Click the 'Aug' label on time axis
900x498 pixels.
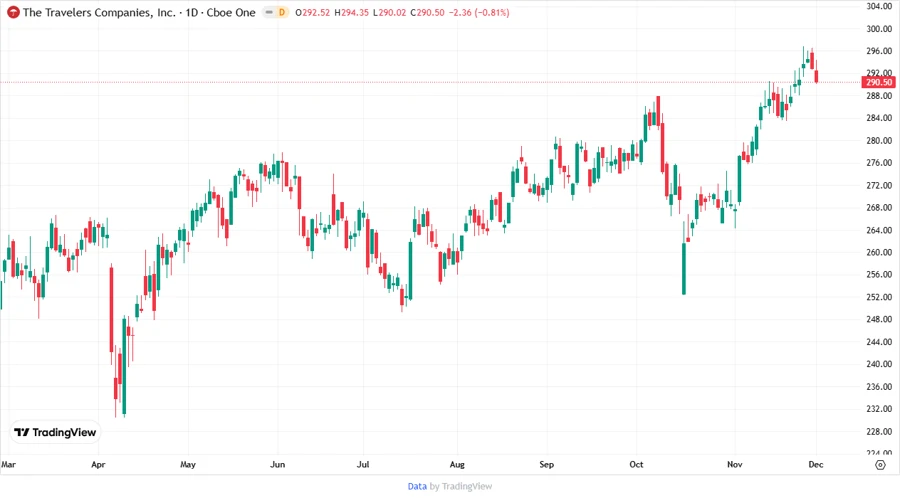457,464
